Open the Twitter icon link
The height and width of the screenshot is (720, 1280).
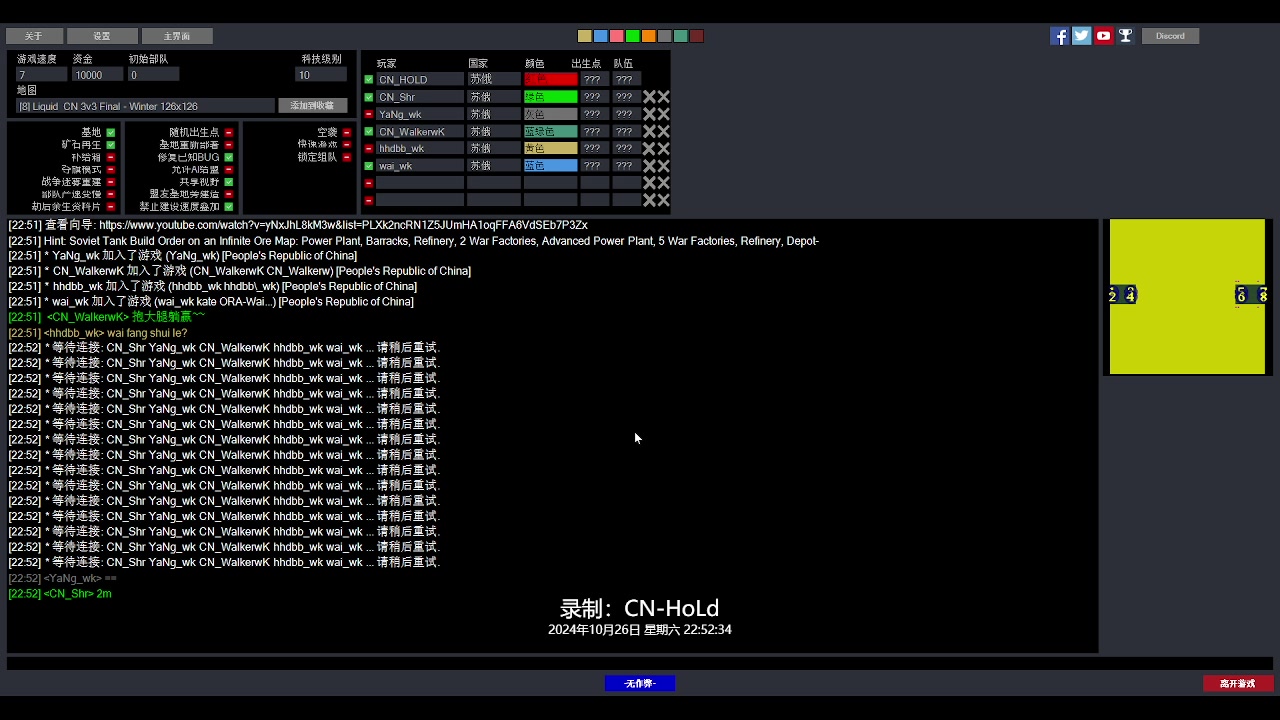pos(1081,36)
